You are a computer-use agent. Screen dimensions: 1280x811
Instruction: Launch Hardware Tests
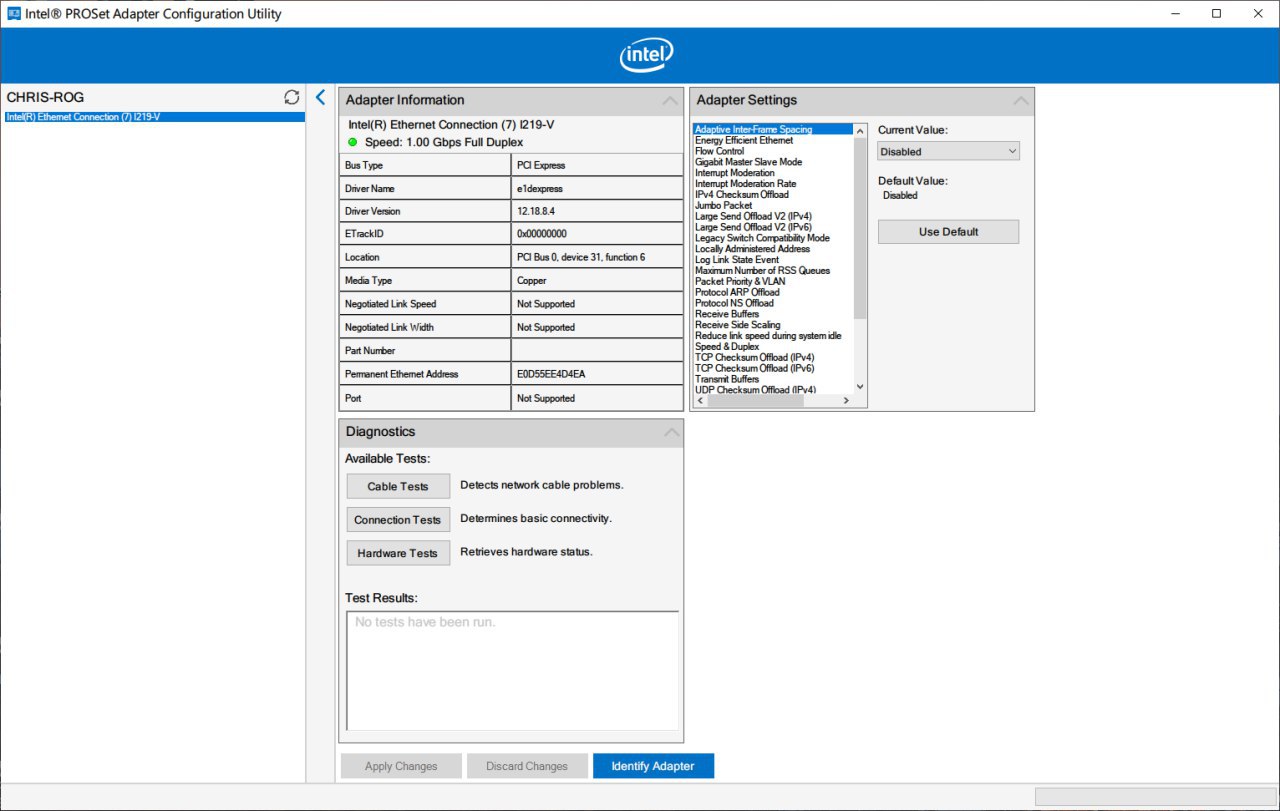[398, 553]
